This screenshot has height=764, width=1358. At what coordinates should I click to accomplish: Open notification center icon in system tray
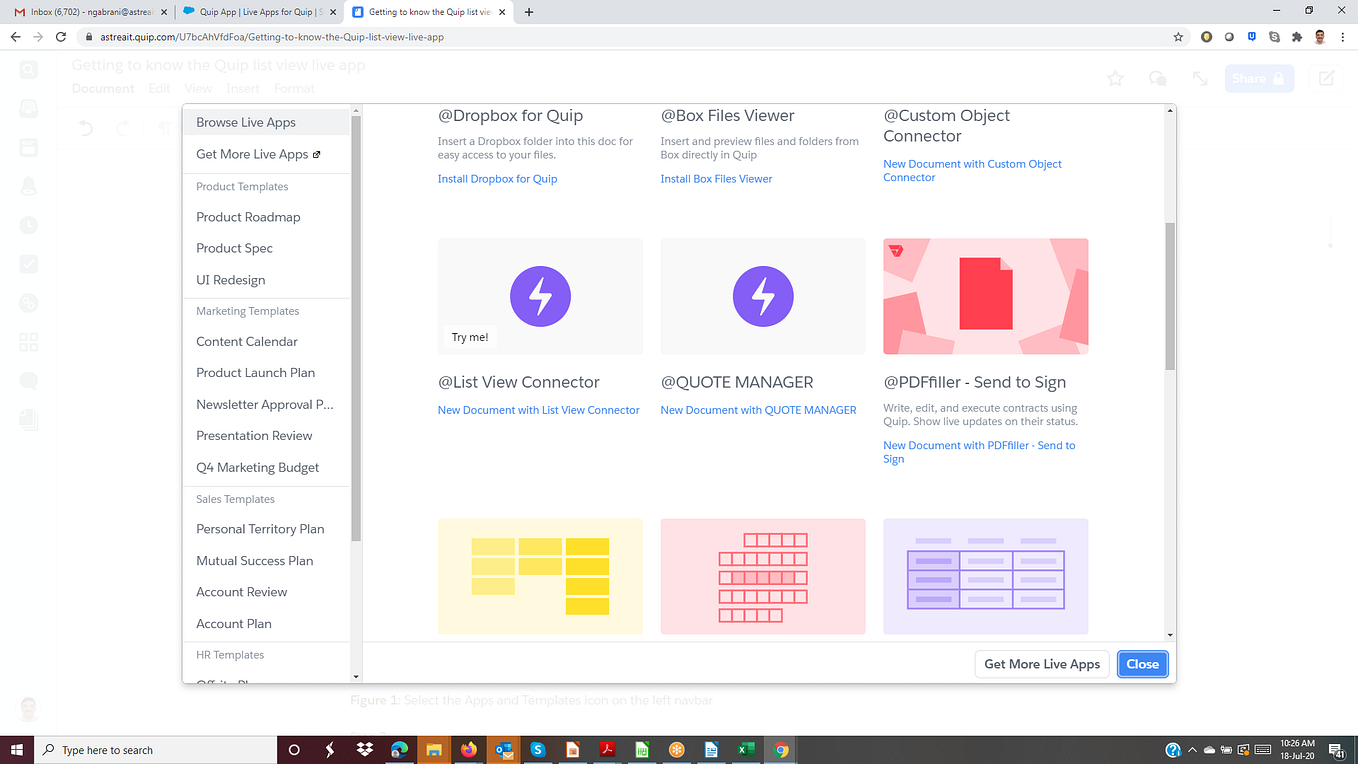point(1339,750)
